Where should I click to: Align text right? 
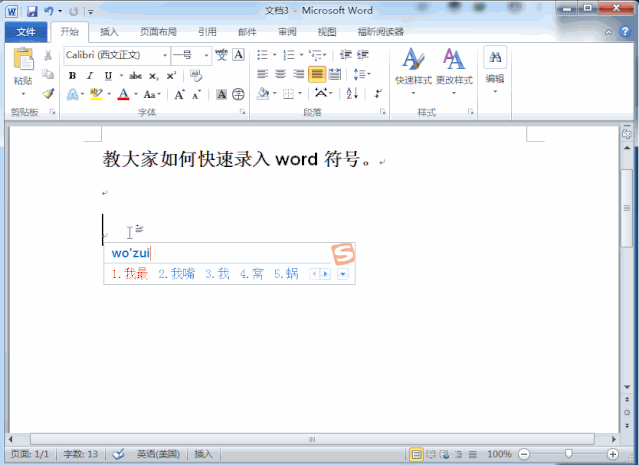coord(299,74)
